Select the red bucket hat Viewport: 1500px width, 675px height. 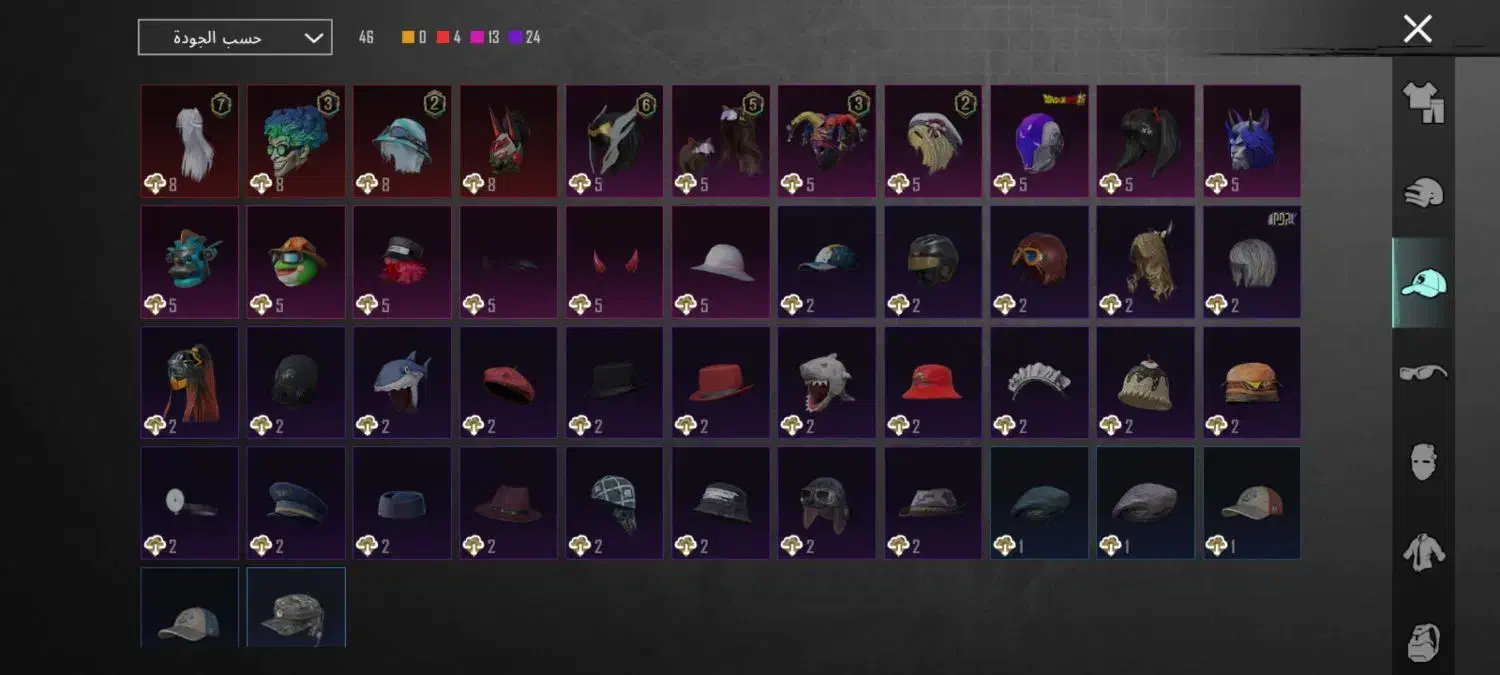[933, 383]
